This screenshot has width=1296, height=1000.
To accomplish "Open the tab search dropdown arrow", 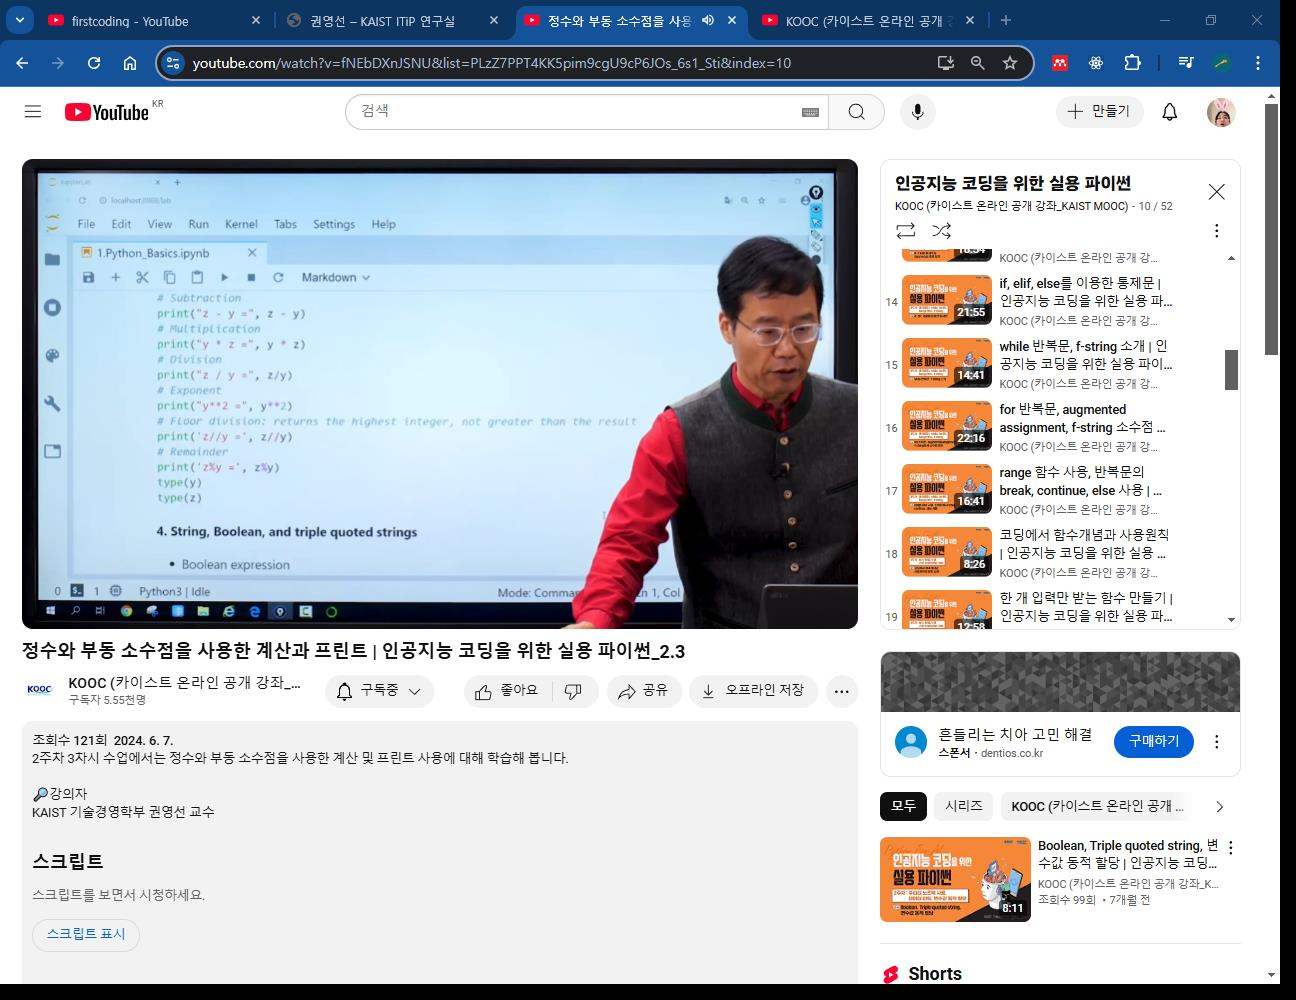I will click(x=20, y=20).
